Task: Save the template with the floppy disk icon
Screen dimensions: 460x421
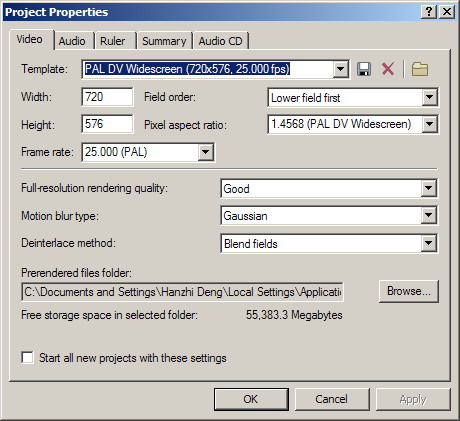Action: (x=364, y=69)
